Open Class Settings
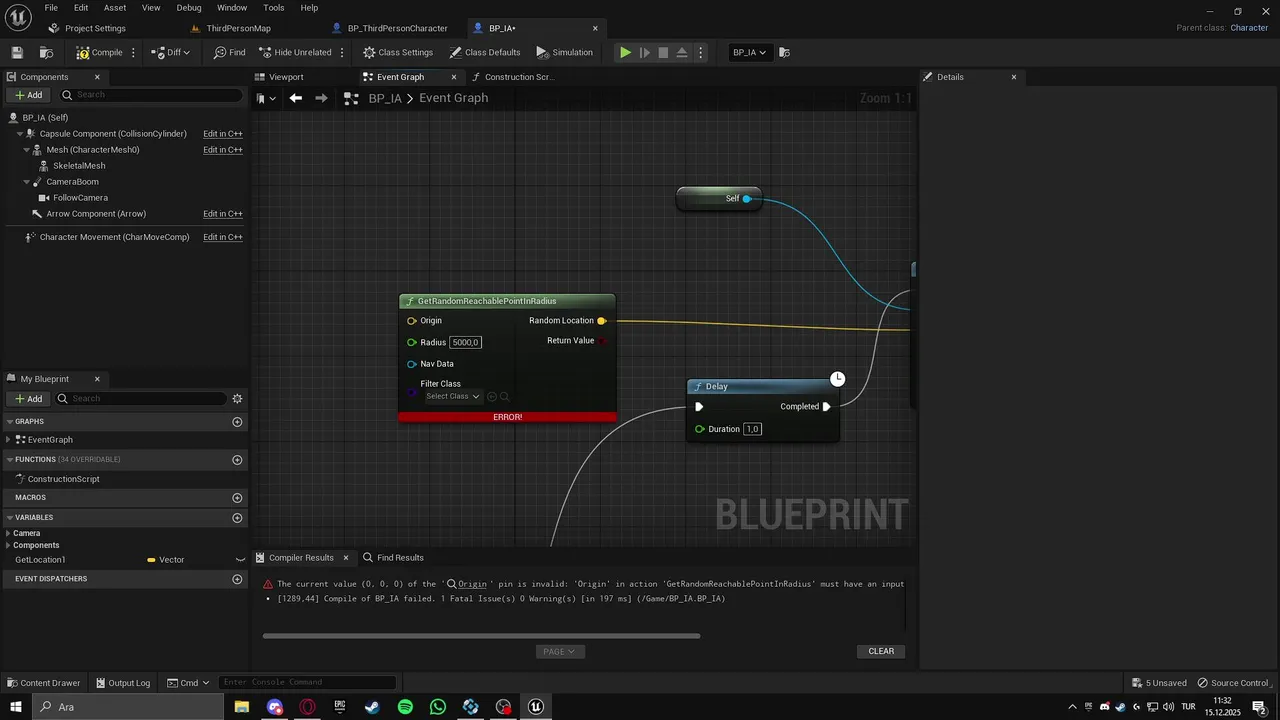 pos(398,52)
